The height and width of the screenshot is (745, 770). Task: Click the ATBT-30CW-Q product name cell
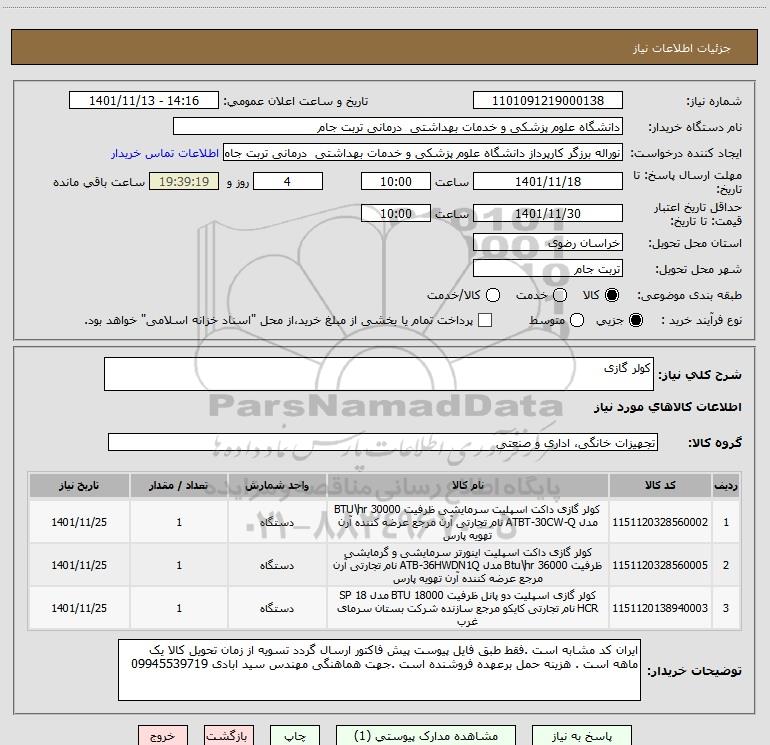click(x=468, y=522)
